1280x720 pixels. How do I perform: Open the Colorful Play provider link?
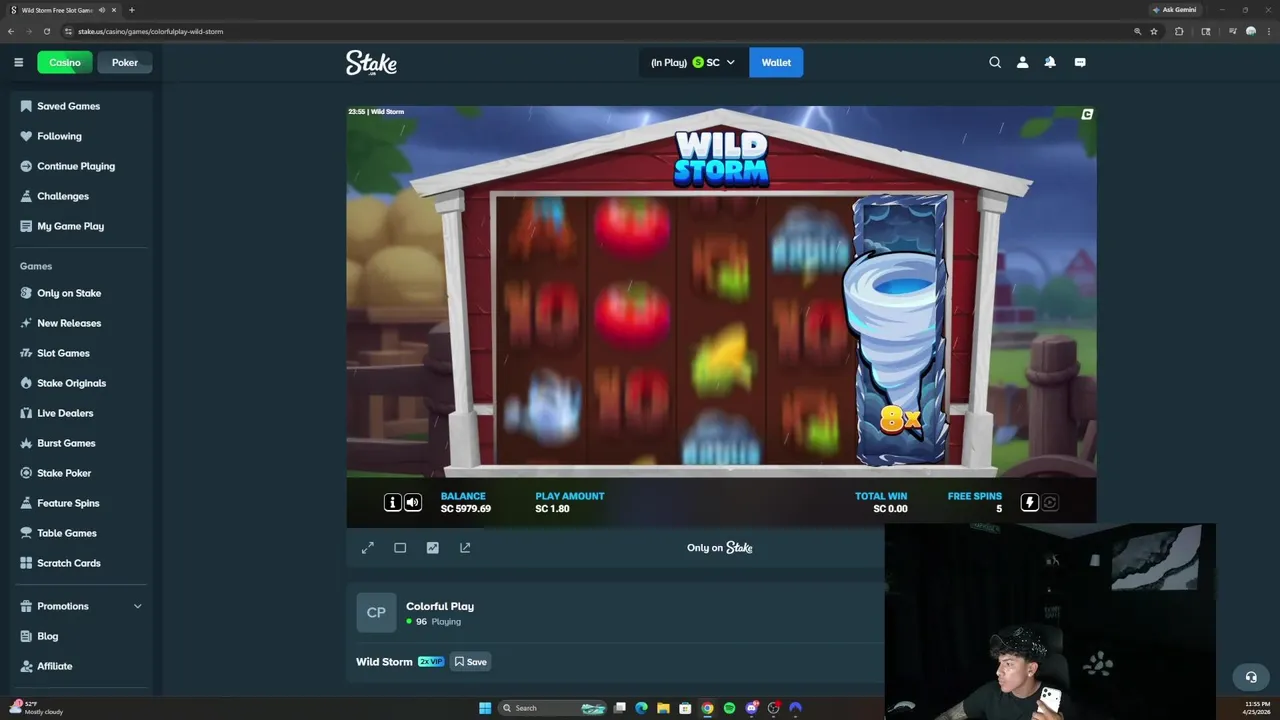[440, 606]
